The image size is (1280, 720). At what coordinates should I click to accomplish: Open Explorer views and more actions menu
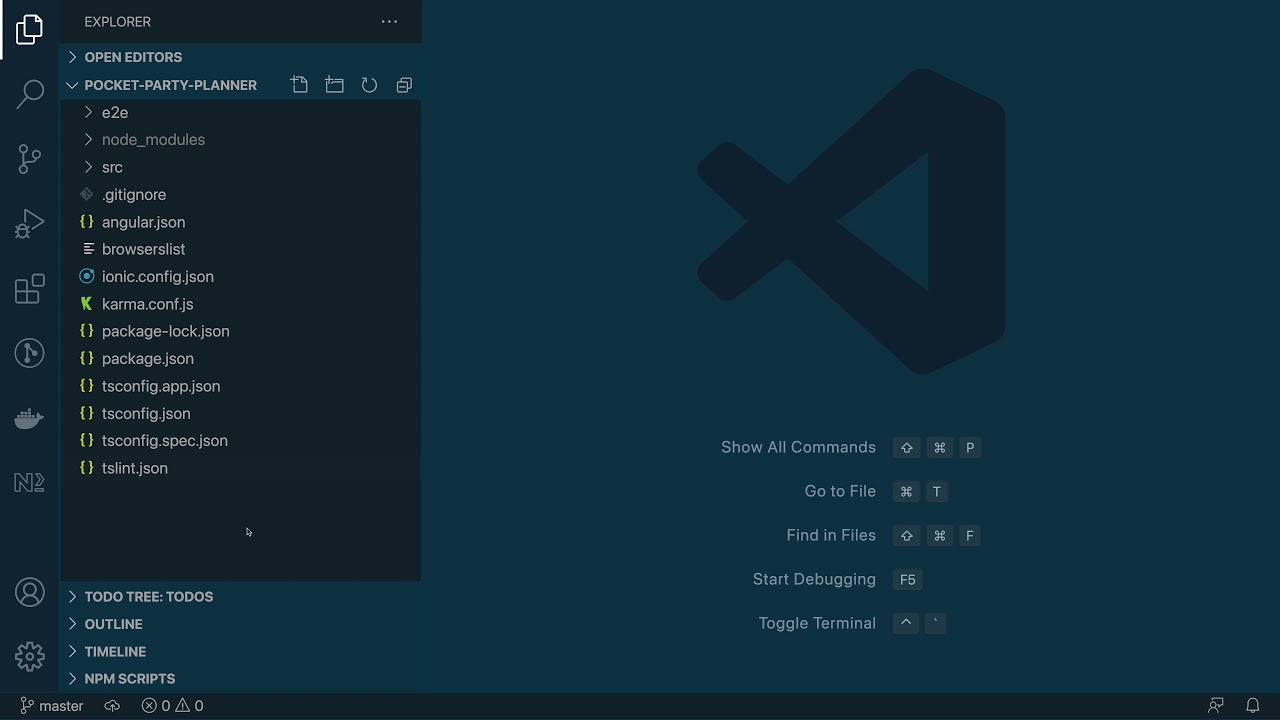[x=389, y=21]
